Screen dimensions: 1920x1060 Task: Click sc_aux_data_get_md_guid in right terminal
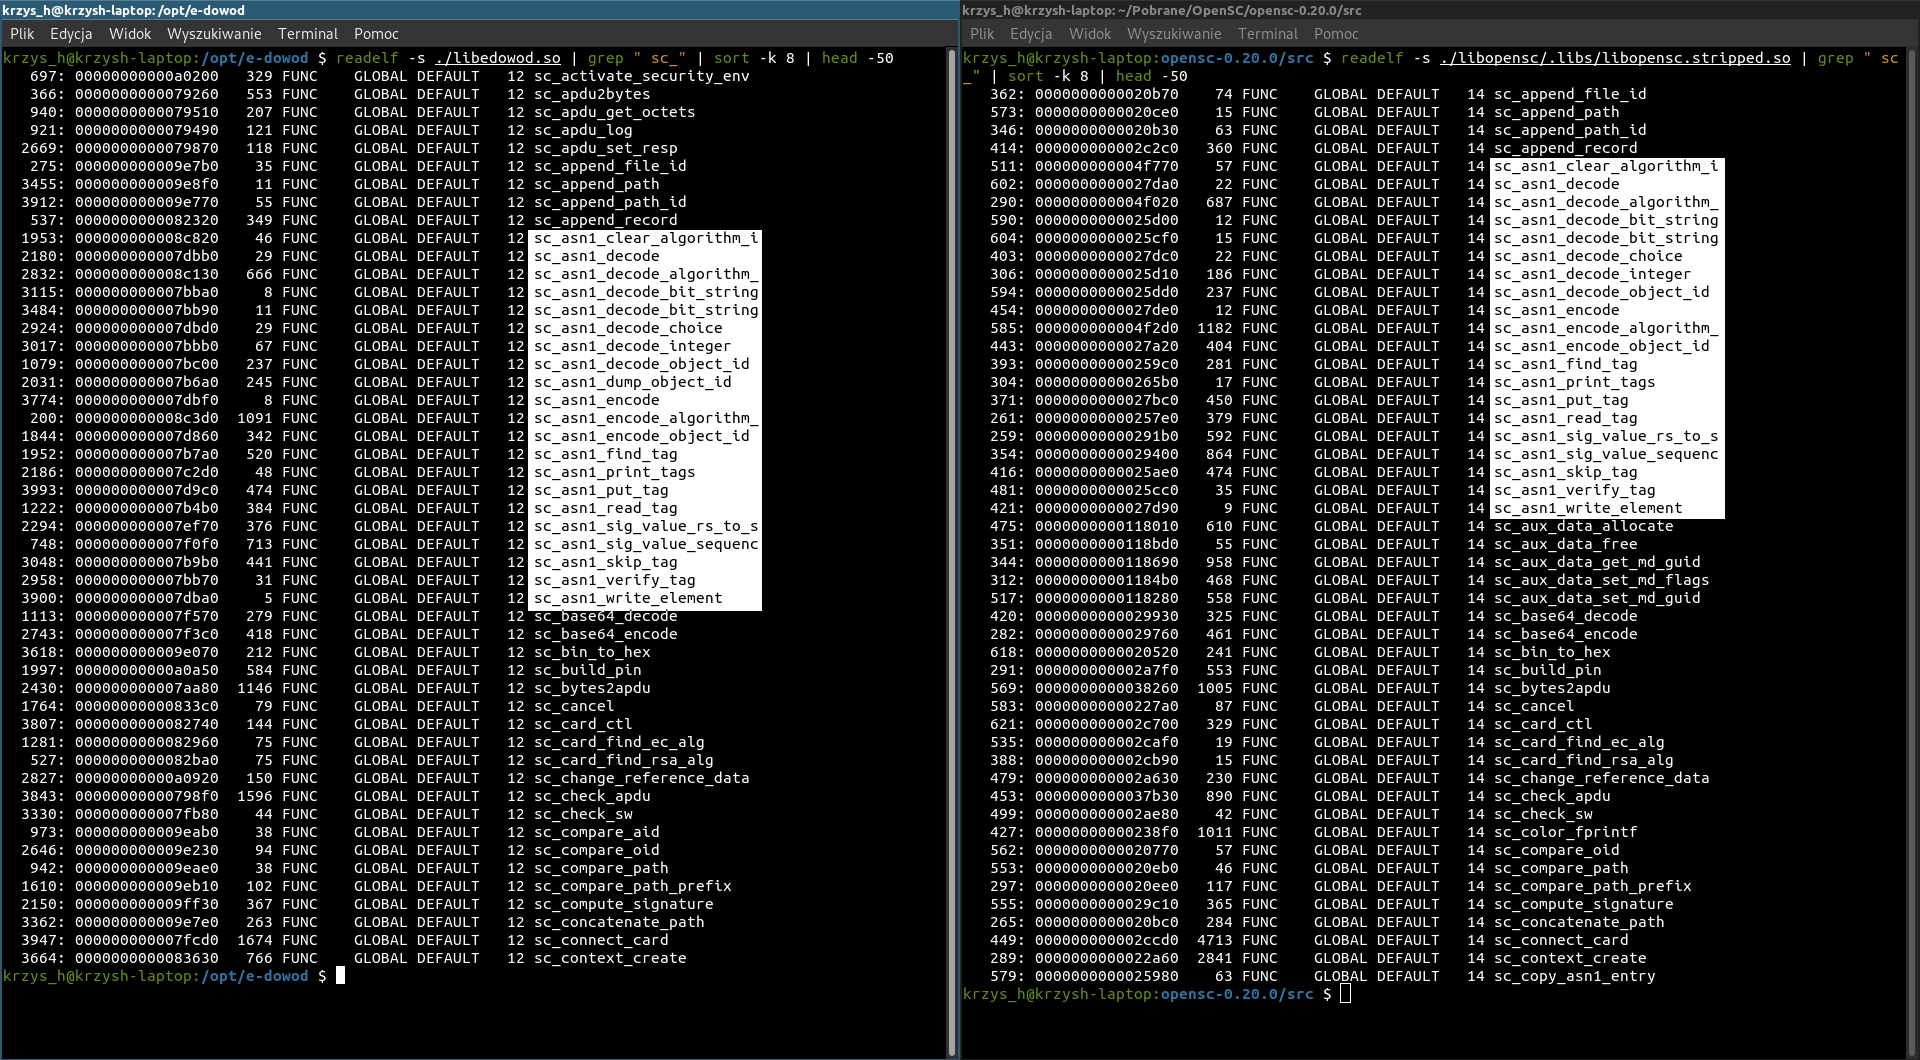coord(1597,562)
